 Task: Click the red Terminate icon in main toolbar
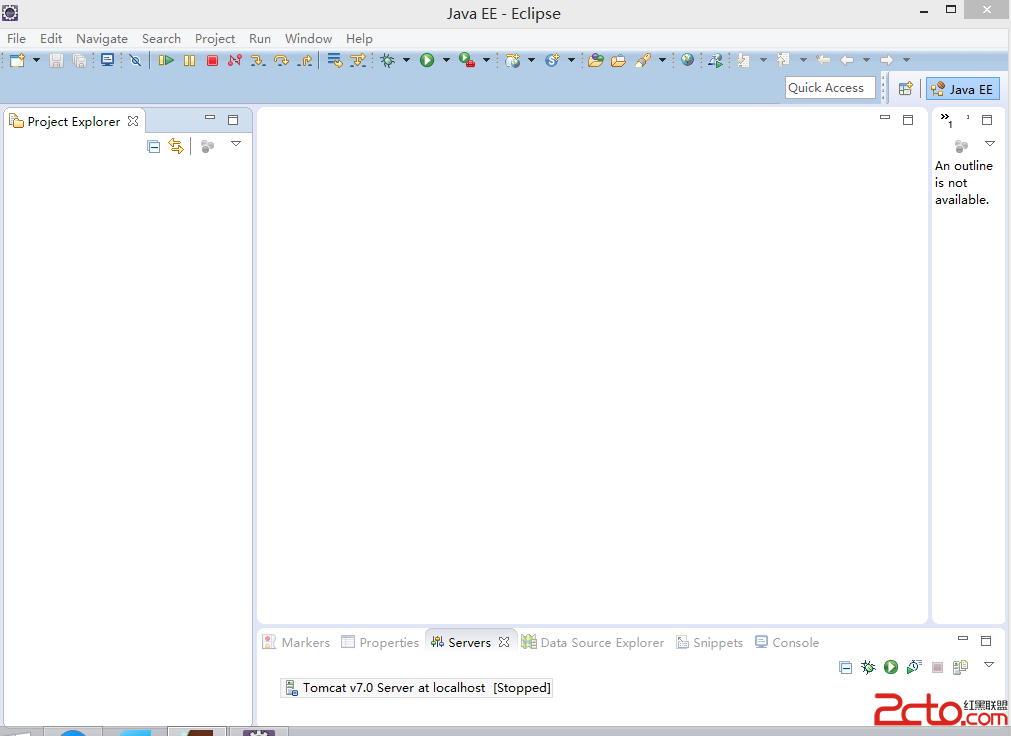pyautogui.click(x=212, y=61)
